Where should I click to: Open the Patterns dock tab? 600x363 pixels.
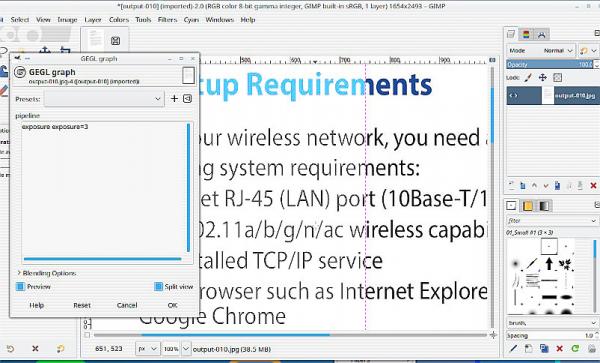[x=528, y=206]
